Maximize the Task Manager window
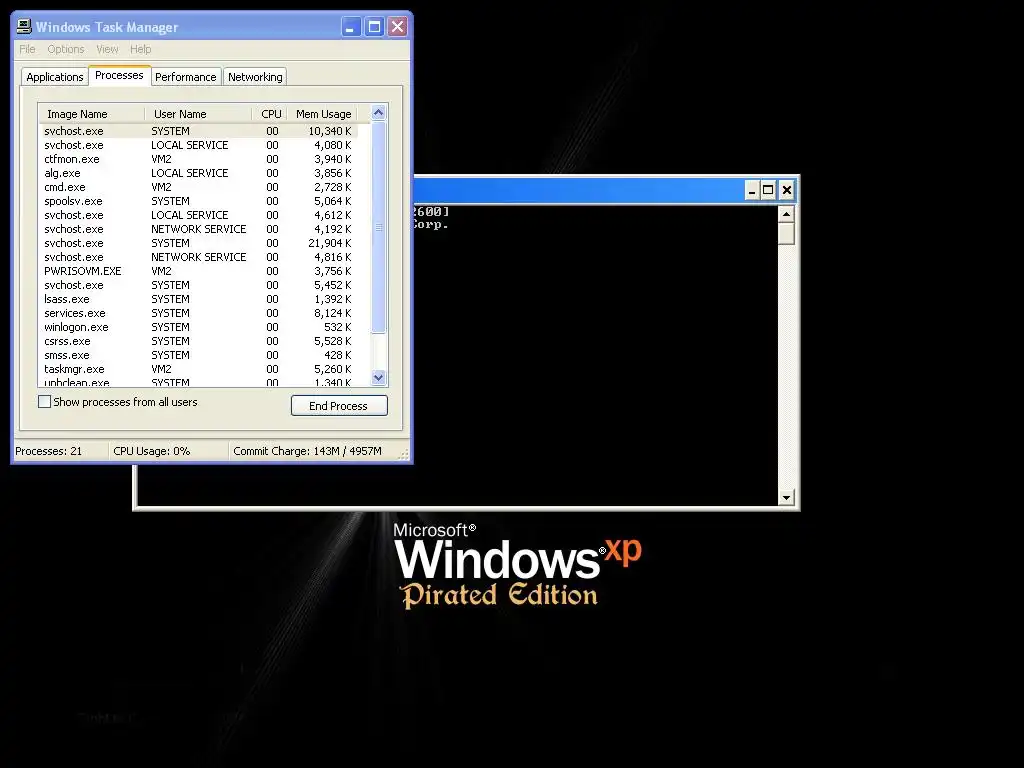The width and height of the screenshot is (1024, 768). pos(374,27)
